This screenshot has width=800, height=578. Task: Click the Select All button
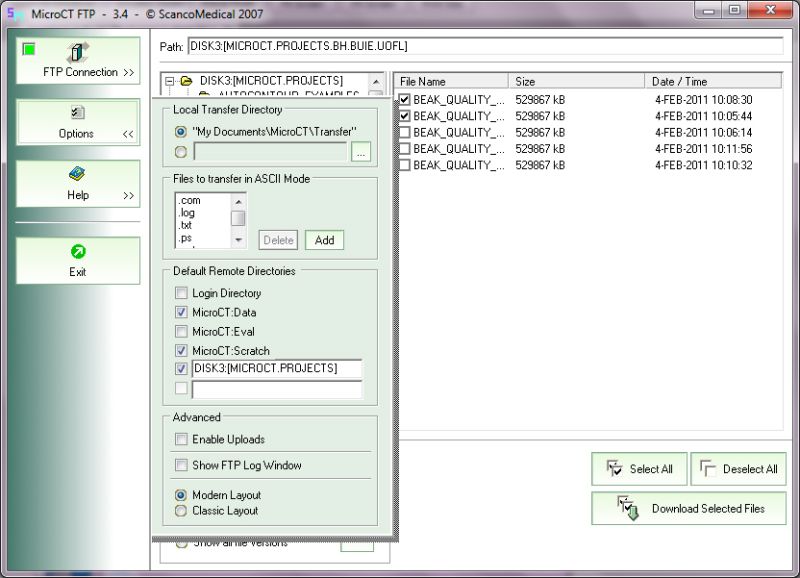click(x=639, y=468)
